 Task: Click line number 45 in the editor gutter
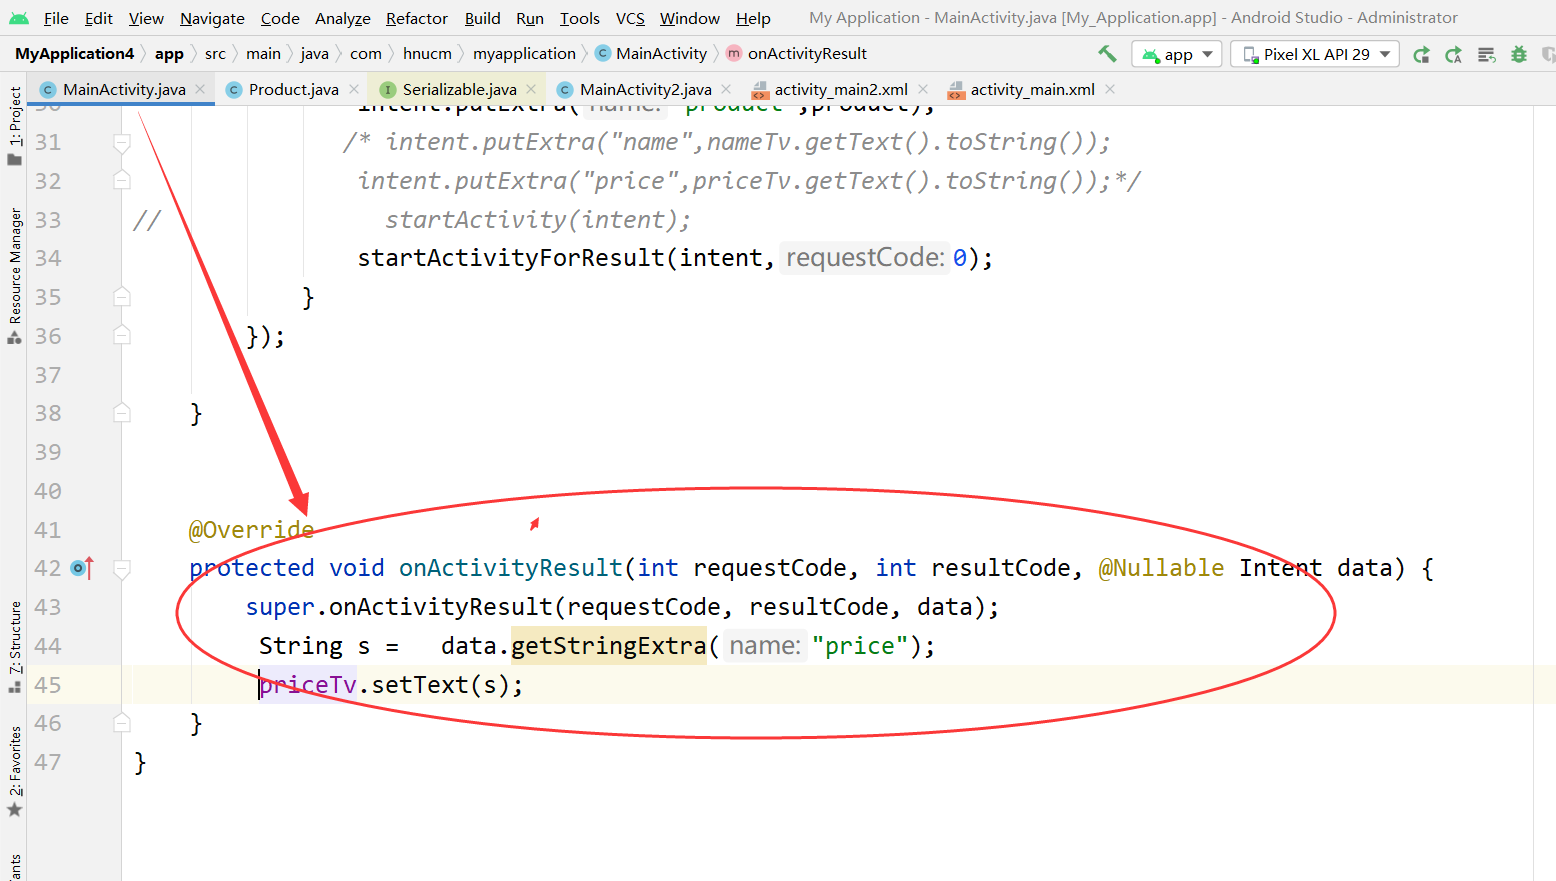(x=47, y=684)
